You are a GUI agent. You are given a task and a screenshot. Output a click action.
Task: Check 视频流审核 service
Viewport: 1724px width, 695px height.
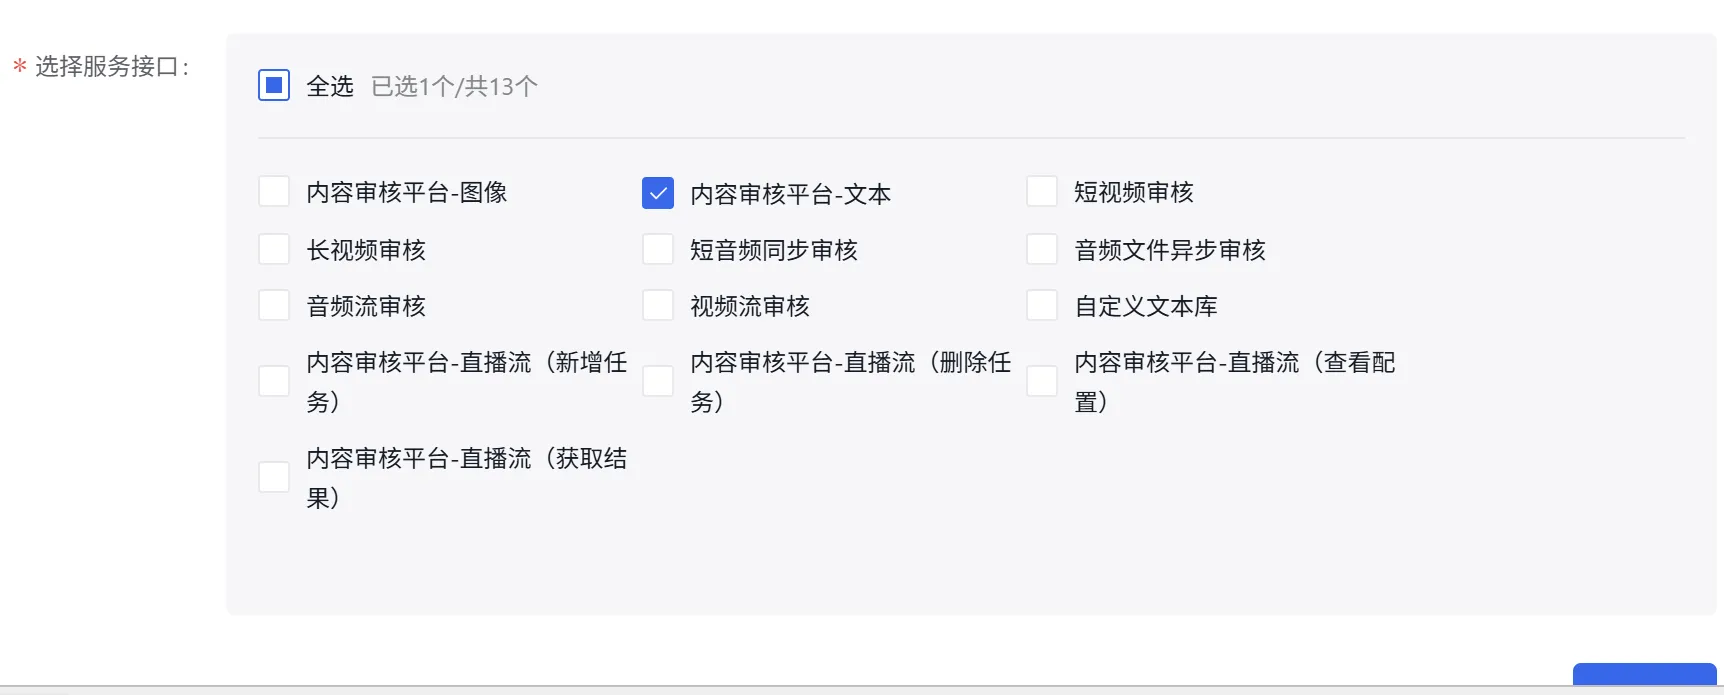tap(657, 303)
